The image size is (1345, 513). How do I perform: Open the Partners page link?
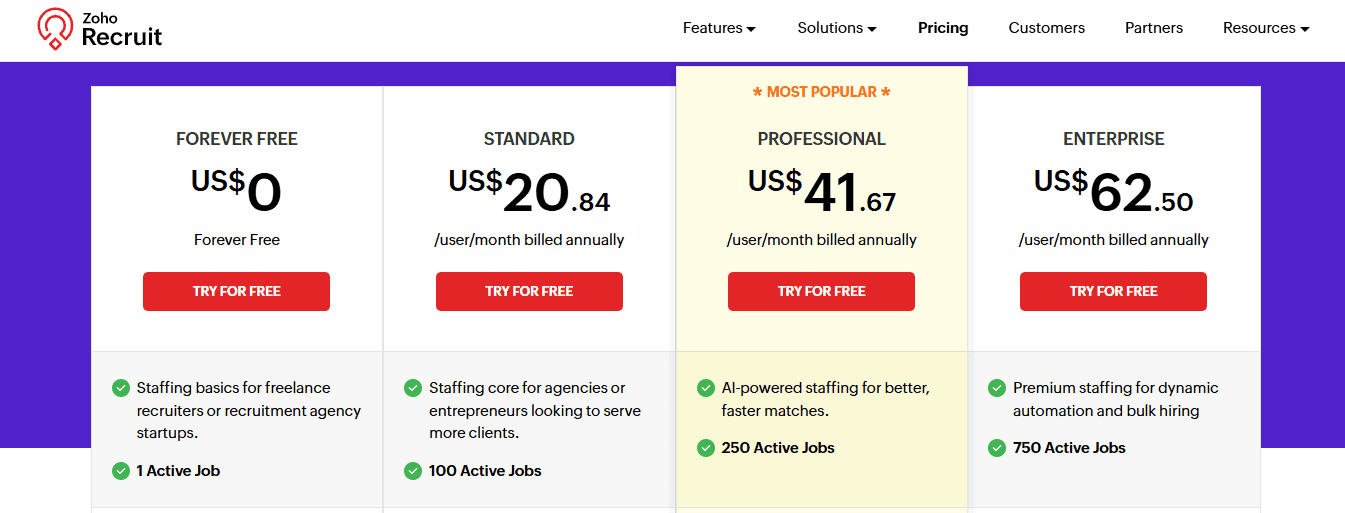point(1154,28)
